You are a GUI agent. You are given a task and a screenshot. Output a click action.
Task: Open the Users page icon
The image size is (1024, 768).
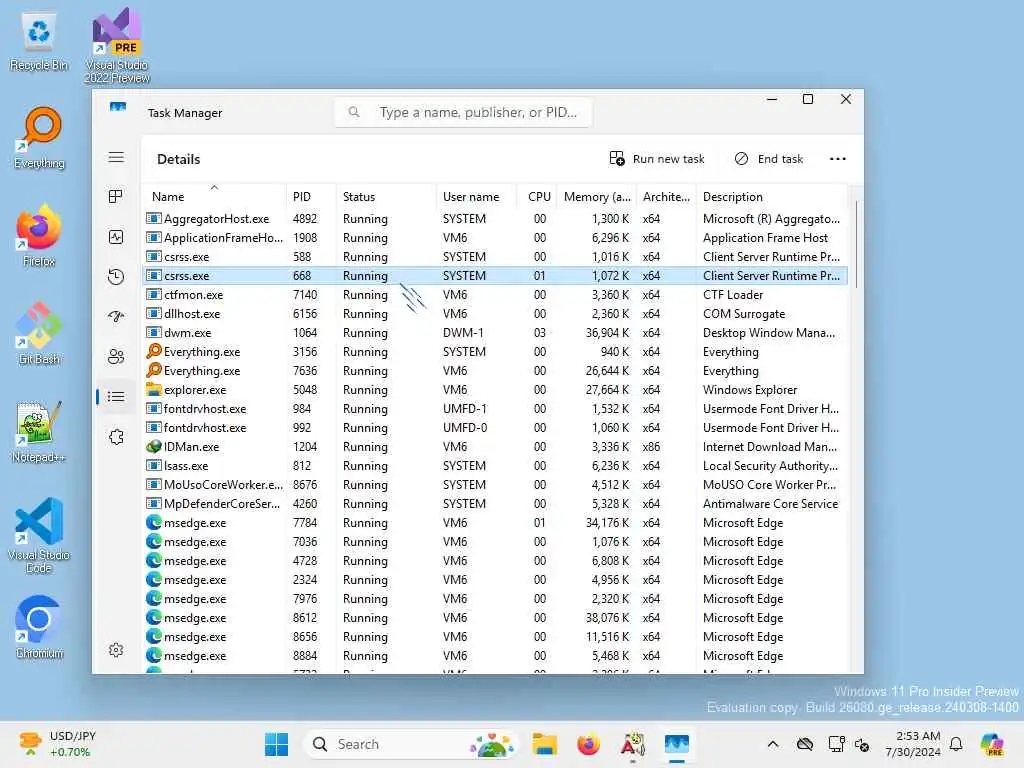(x=116, y=357)
